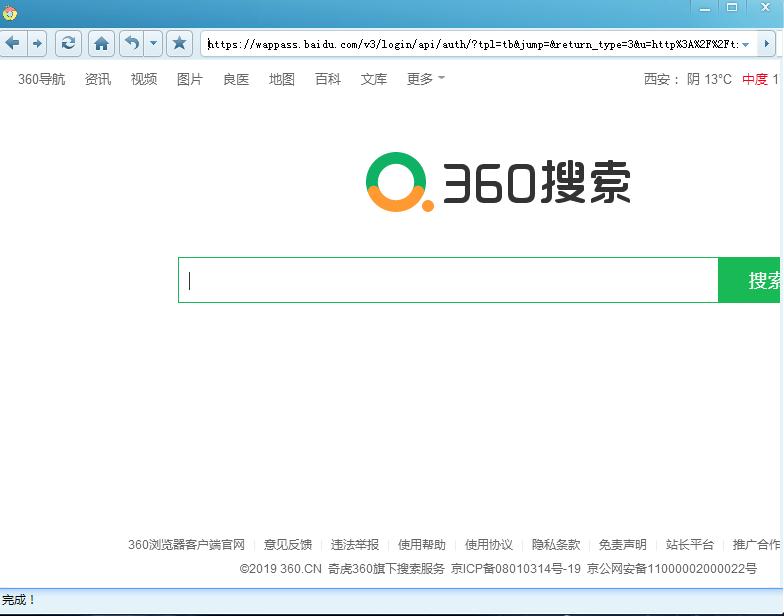Click 京ICP备08010314号-19 link
Screen dimensions: 784x616
coord(516,568)
